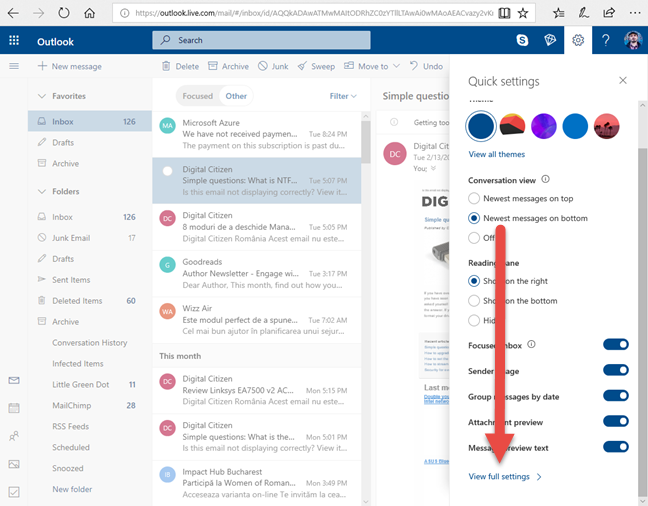648x506 pixels.
Task: Click the browser Share icon
Action: click(609, 13)
